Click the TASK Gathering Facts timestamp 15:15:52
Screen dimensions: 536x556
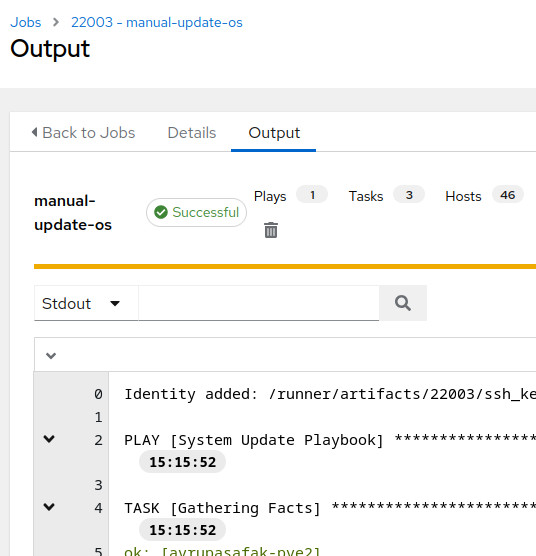pos(182,530)
